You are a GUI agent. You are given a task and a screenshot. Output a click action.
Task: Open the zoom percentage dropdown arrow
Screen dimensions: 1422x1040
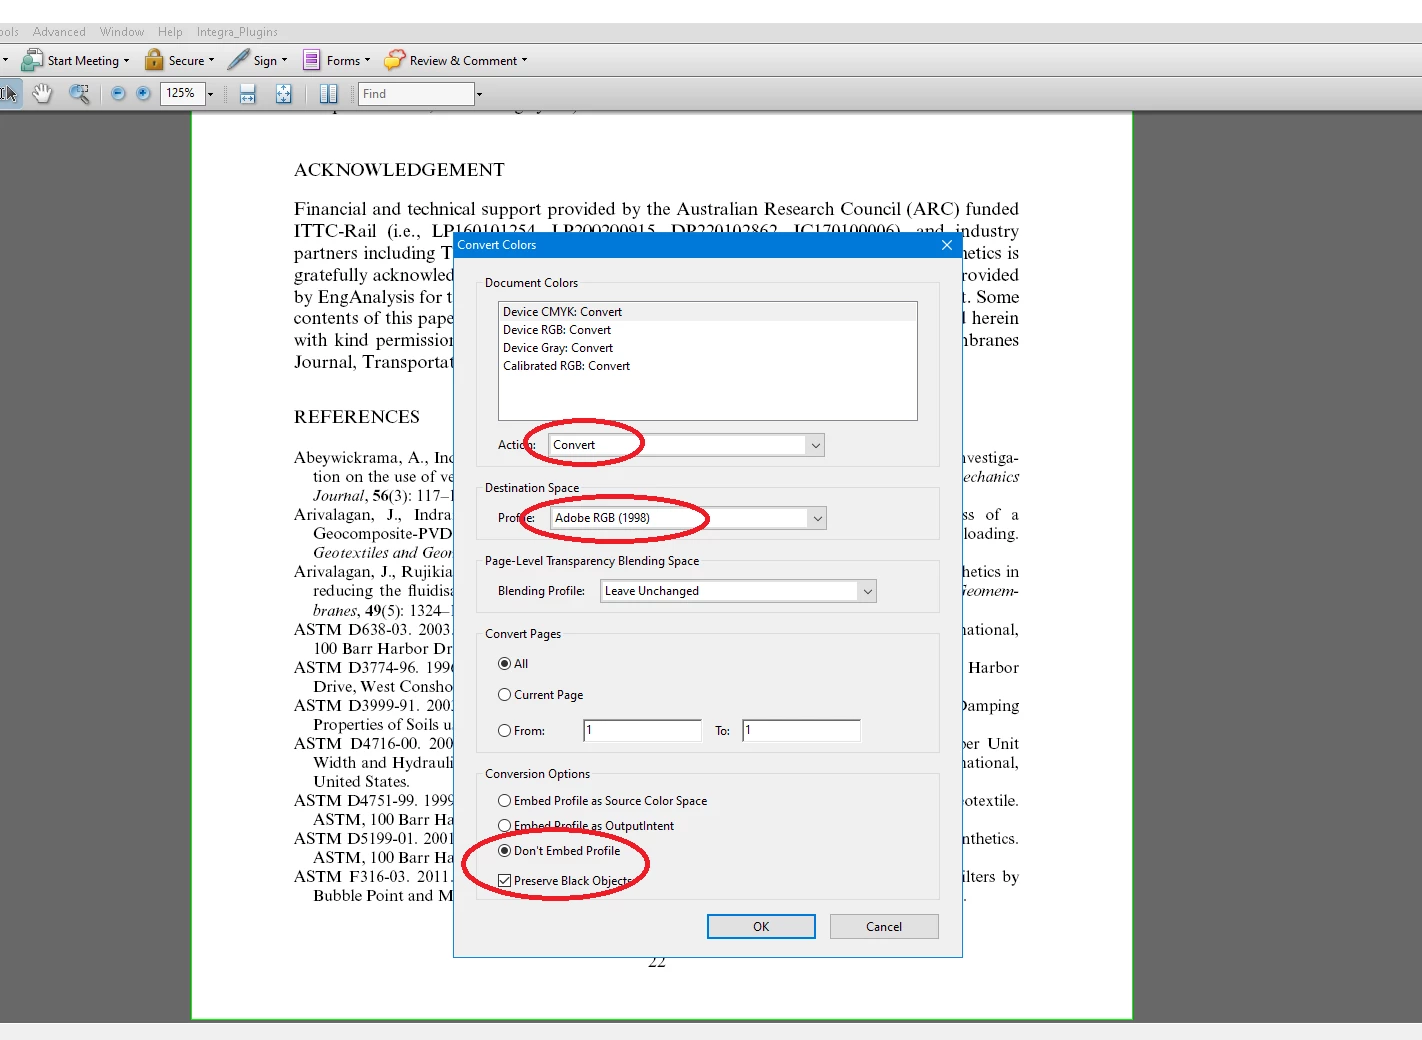(210, 94)
